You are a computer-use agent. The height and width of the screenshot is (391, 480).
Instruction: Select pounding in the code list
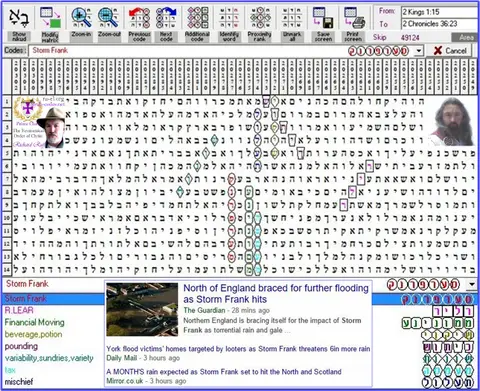click(21, 346)
